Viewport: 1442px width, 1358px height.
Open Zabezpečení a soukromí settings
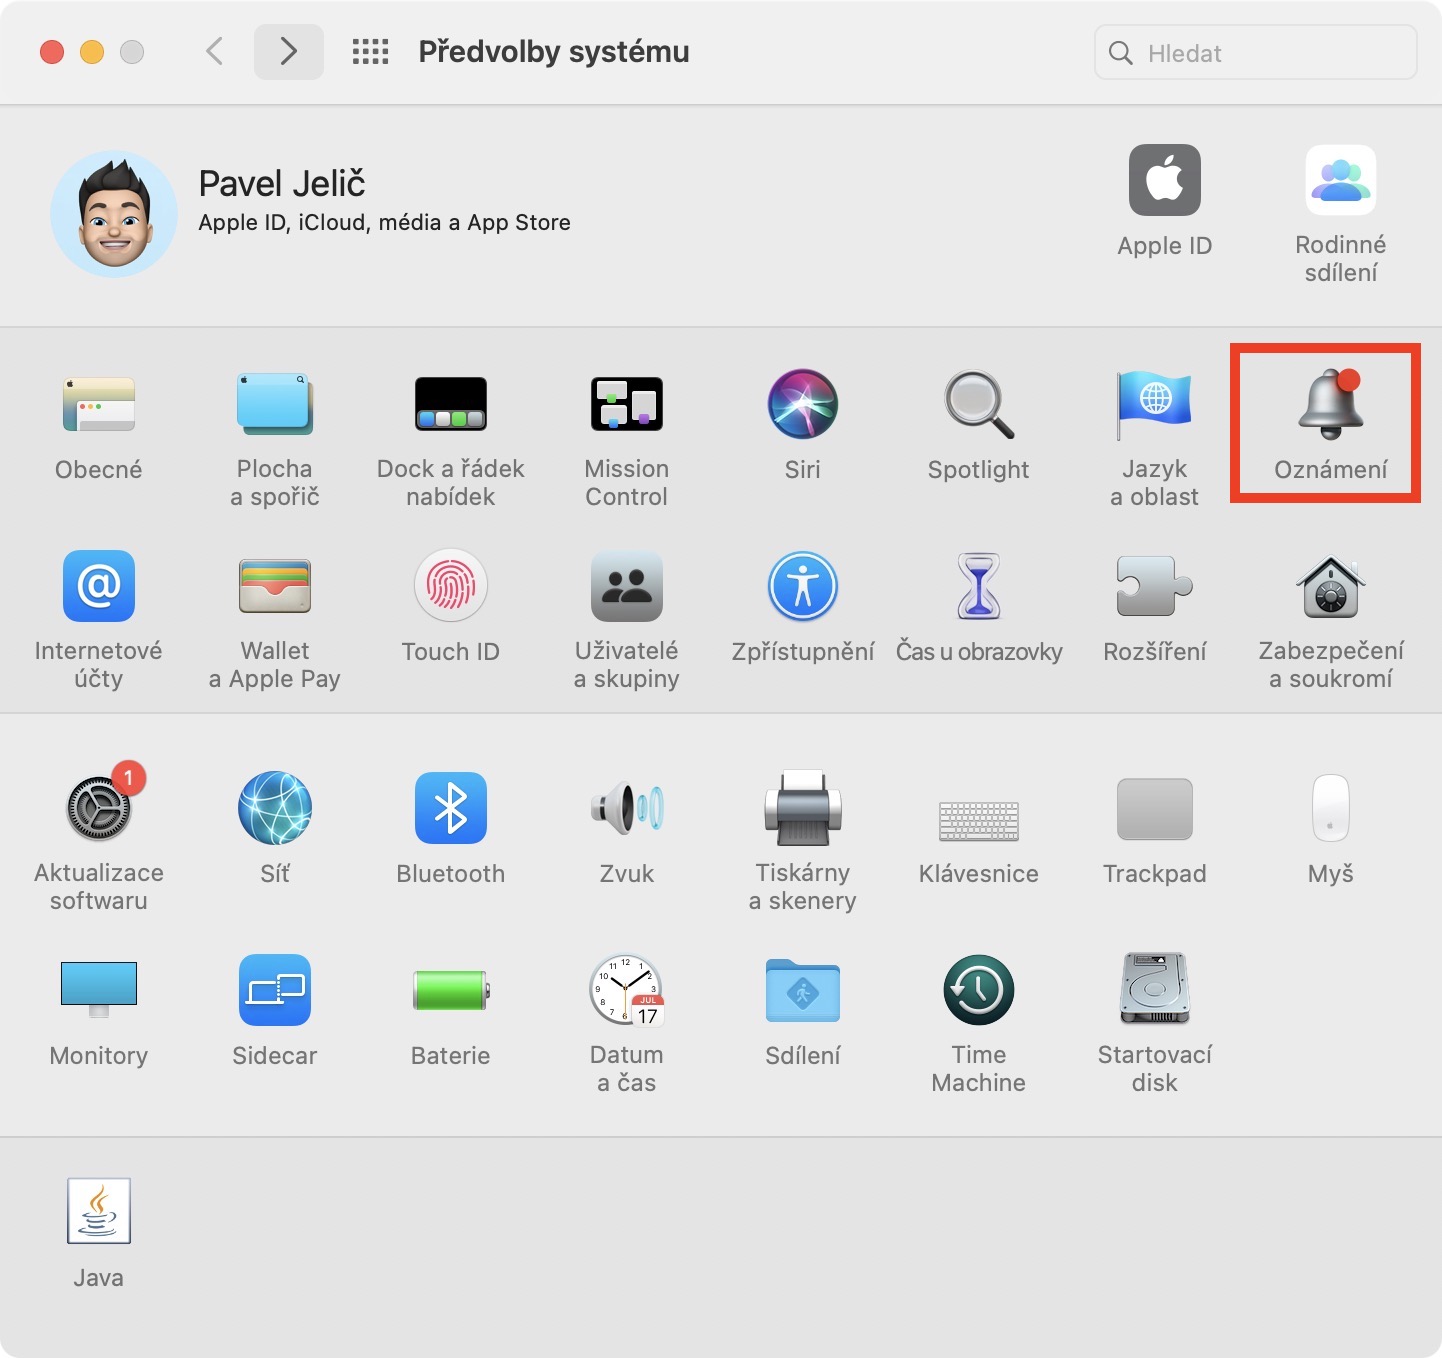pyautogui.click(x=1331, y=586)
